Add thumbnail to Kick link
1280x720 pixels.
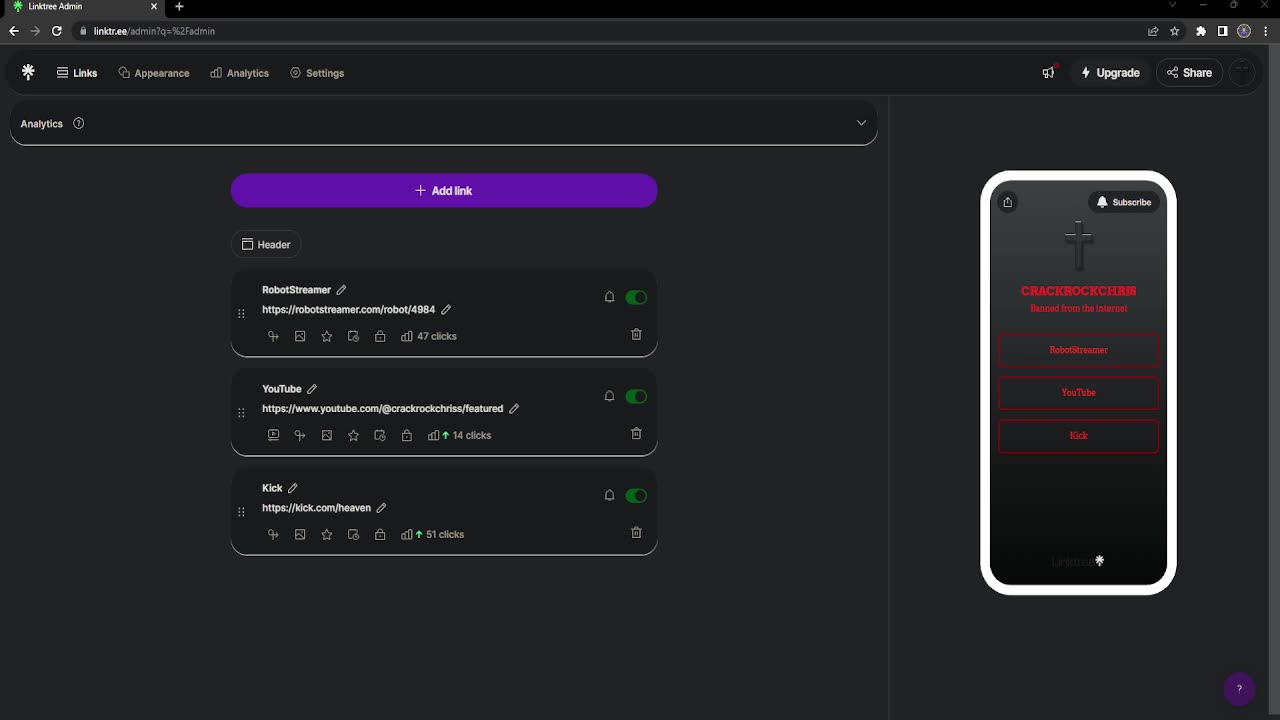[x=300, y=534]
